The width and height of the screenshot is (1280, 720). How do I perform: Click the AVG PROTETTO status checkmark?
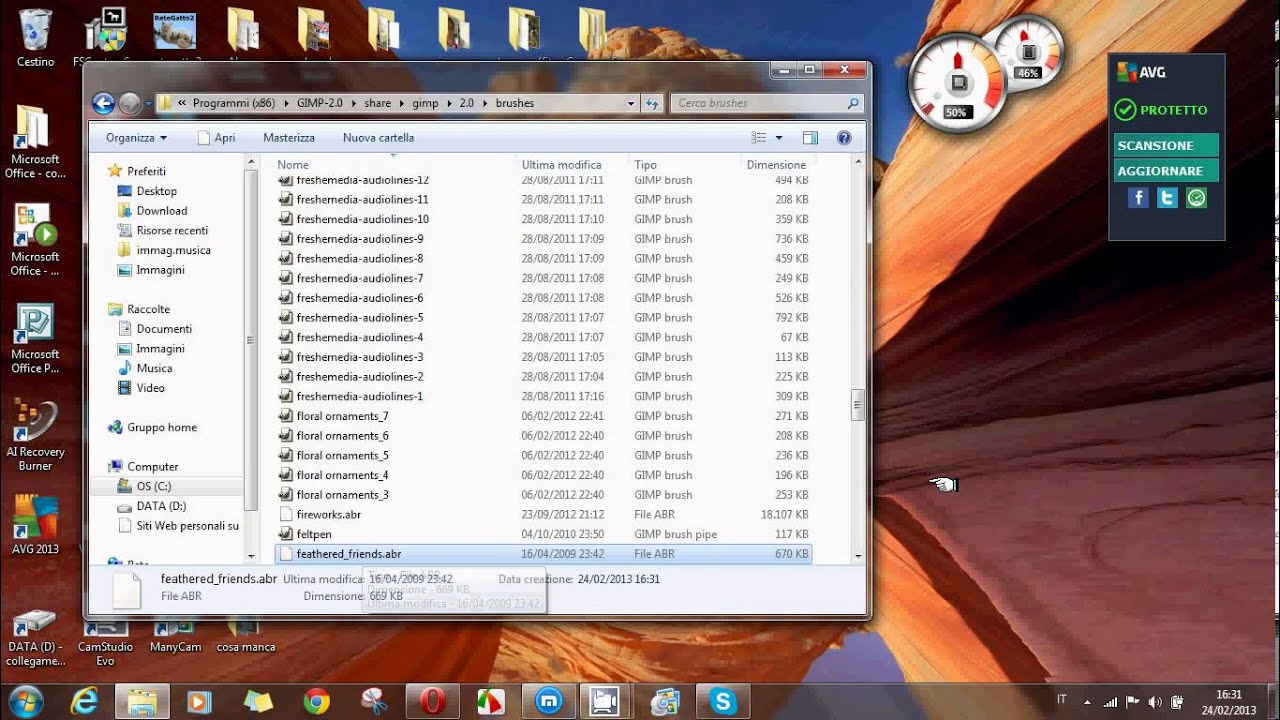tap(1125, 110)
